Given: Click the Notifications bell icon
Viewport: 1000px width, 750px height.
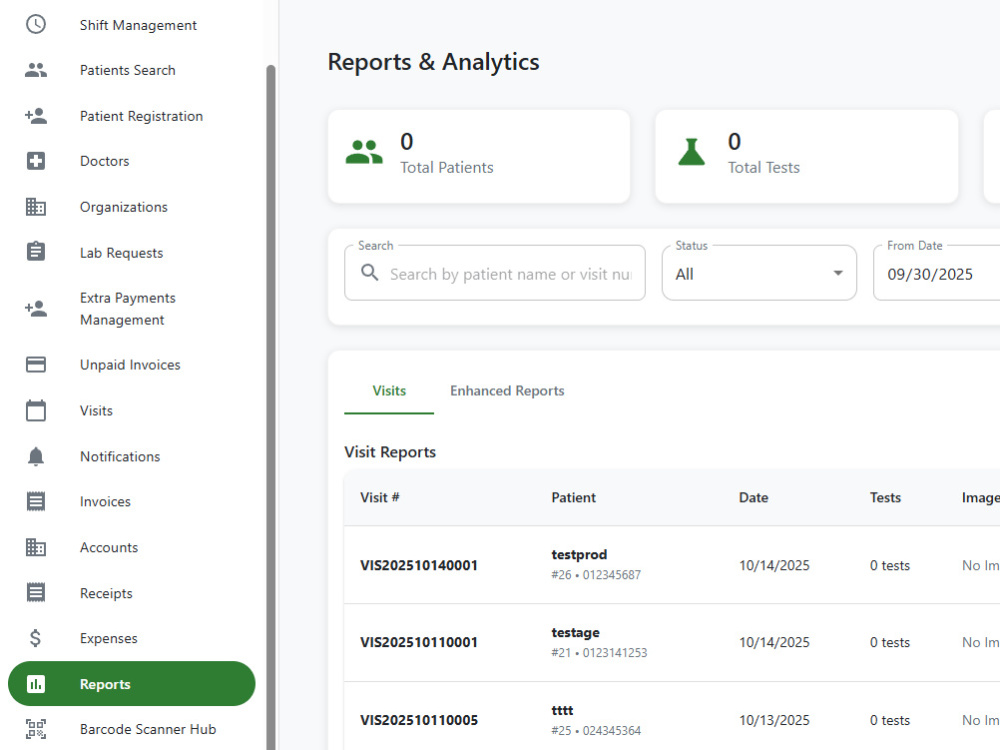Looking at the screenshot, I should (36, 456).
